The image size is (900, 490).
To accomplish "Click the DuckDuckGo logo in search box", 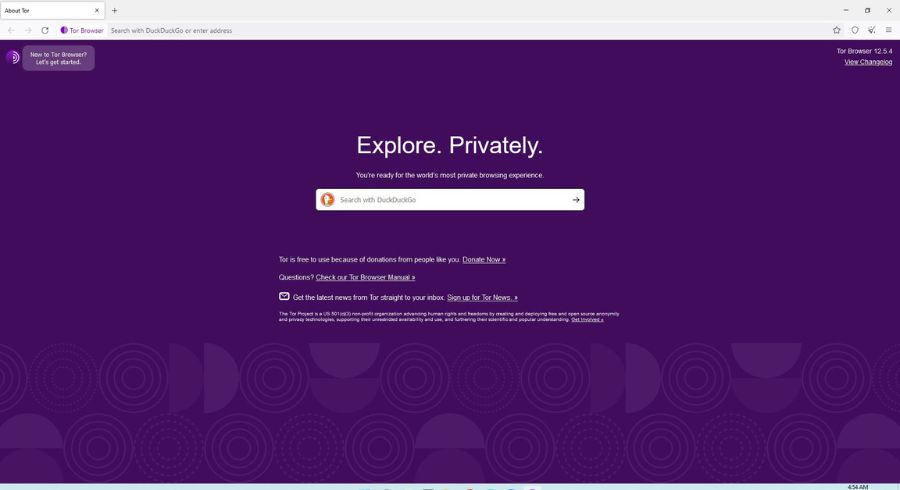I will click(328, 200).
